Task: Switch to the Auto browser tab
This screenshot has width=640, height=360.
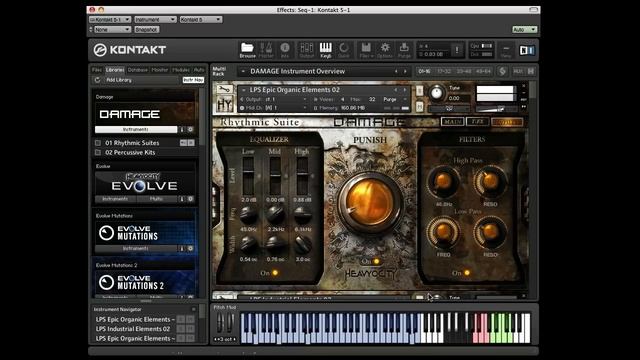Action: pos(199,70)
